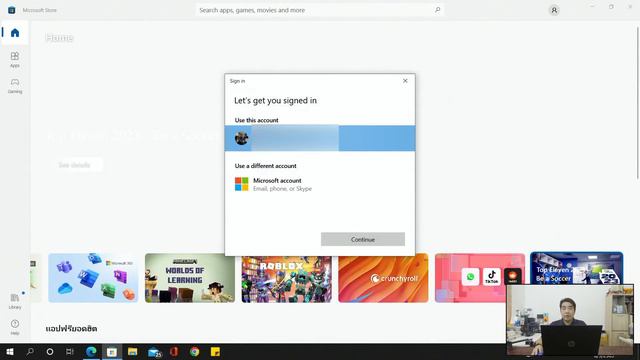The height and width of the screenshot is (360, 640).
Task: Focus the Search apps, games, movies field
Action: pos(320,10)
